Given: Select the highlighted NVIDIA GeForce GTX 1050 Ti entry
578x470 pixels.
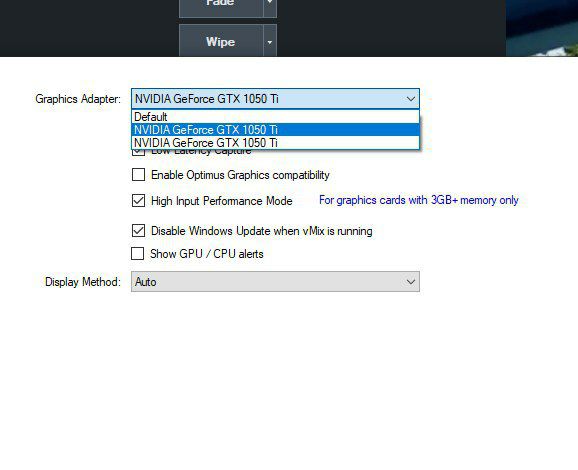Looking at the screenshot, I should [x=275, y=130].
